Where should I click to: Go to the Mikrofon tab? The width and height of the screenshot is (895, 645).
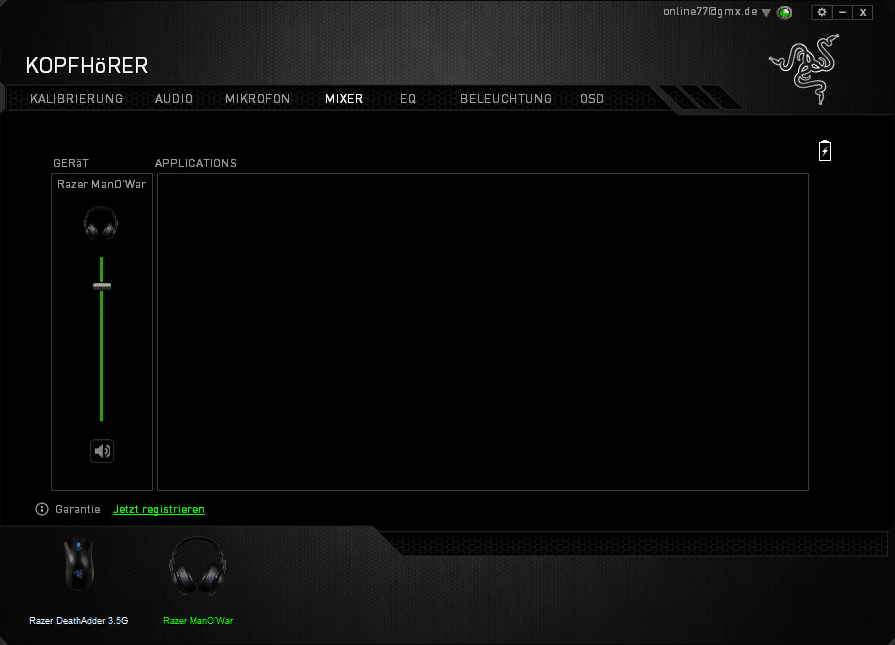(257, 99)
